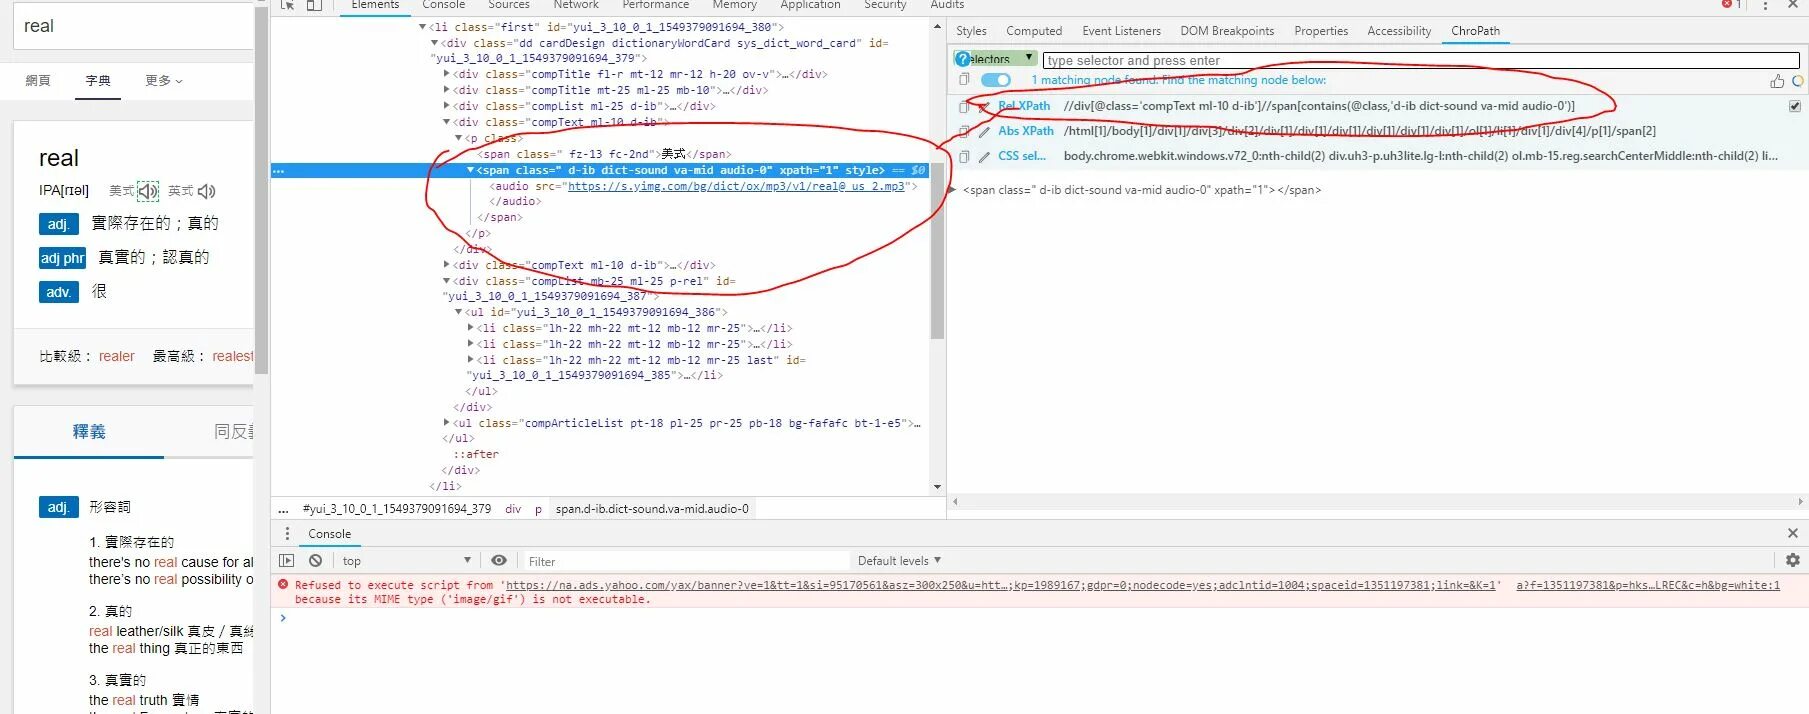1809x714 pixels.
Task: Click the ellipsis on the highlighted span row
Action: pyautogui.click(x=279, y=170)
